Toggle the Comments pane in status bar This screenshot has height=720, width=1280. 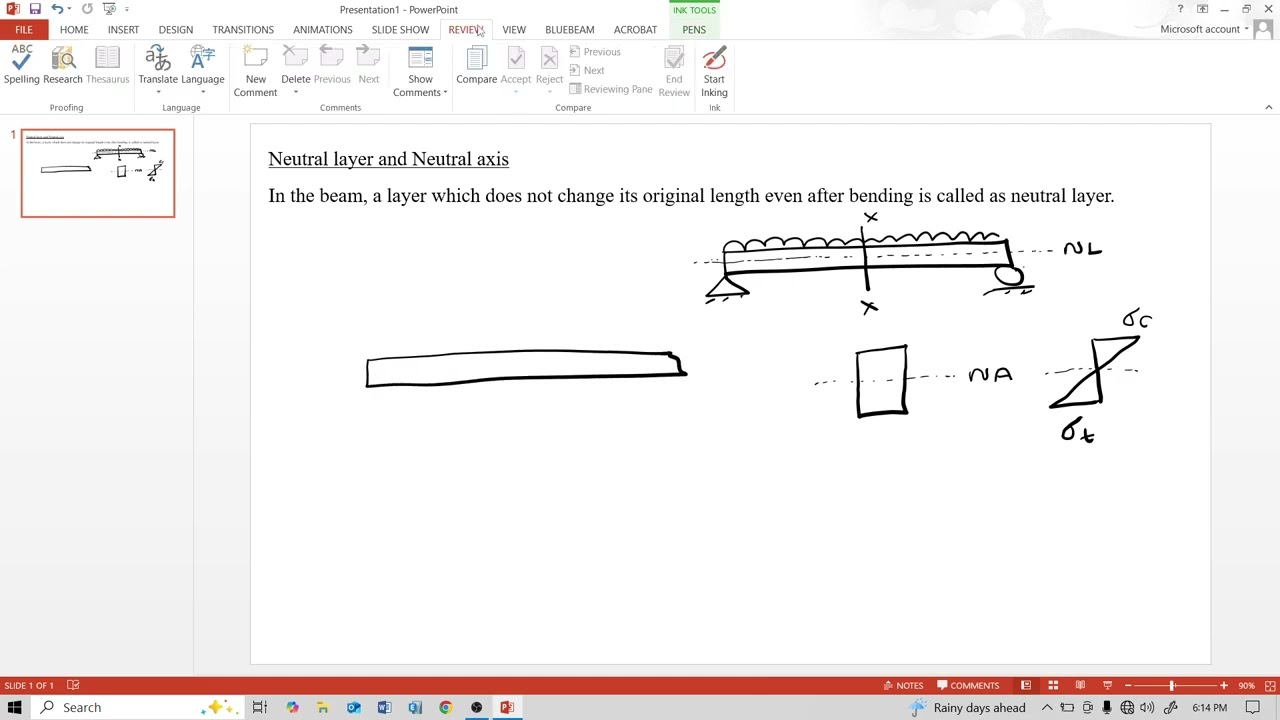pyautogui.click(x=968, y=685)
